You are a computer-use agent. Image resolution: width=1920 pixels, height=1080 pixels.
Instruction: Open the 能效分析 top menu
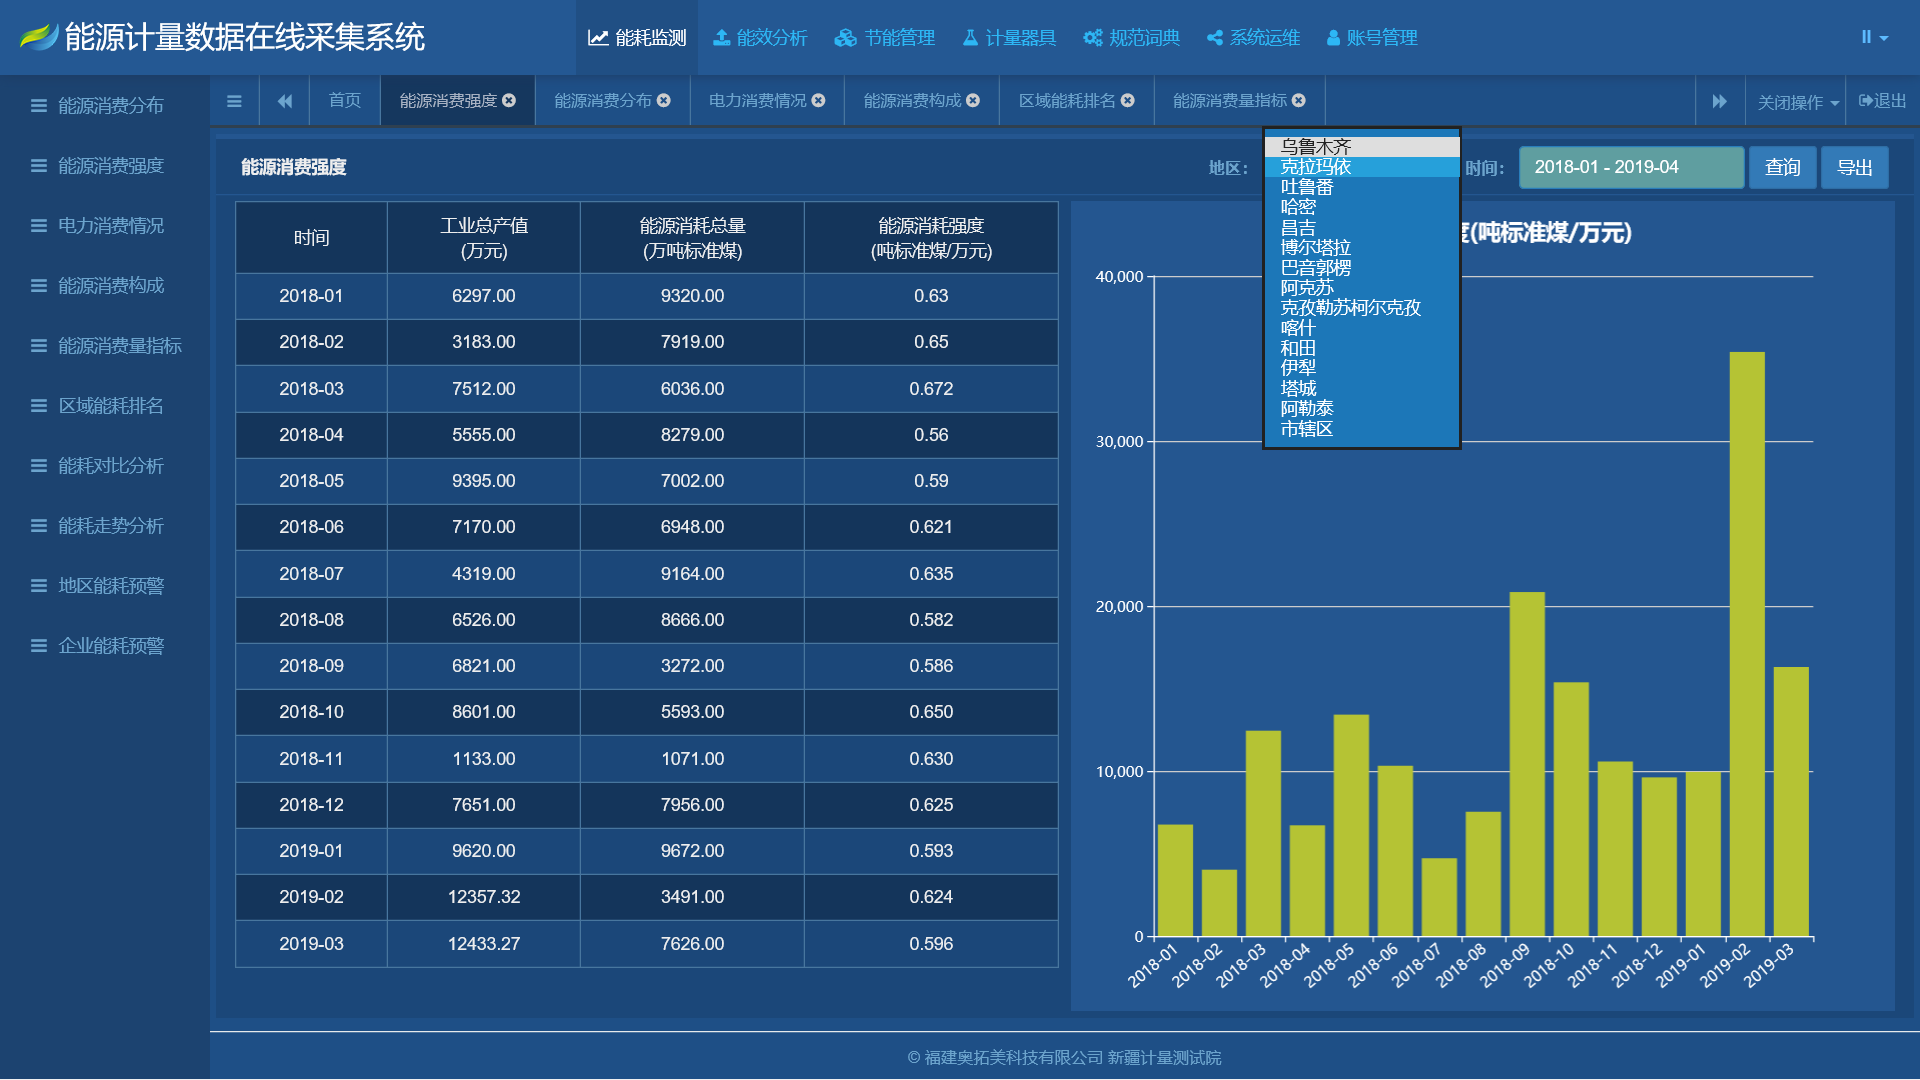point(759,38)
